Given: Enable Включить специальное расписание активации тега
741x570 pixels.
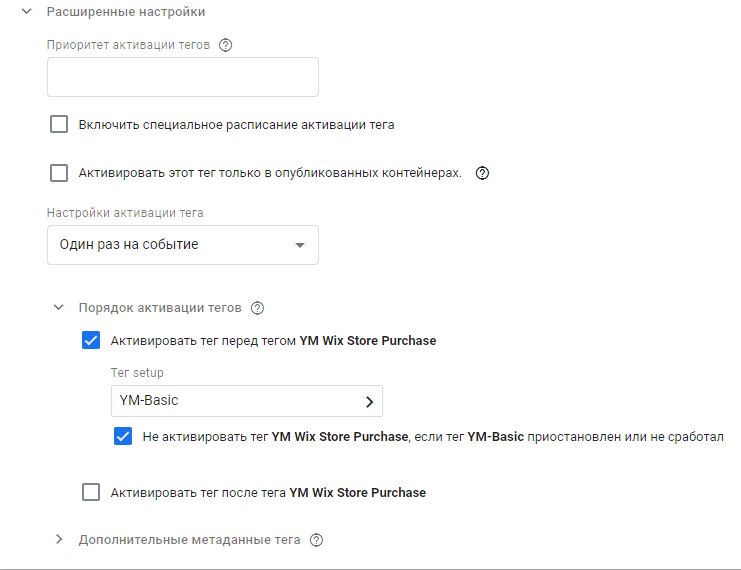Looking at the screenshot, I should pos(59,125).
